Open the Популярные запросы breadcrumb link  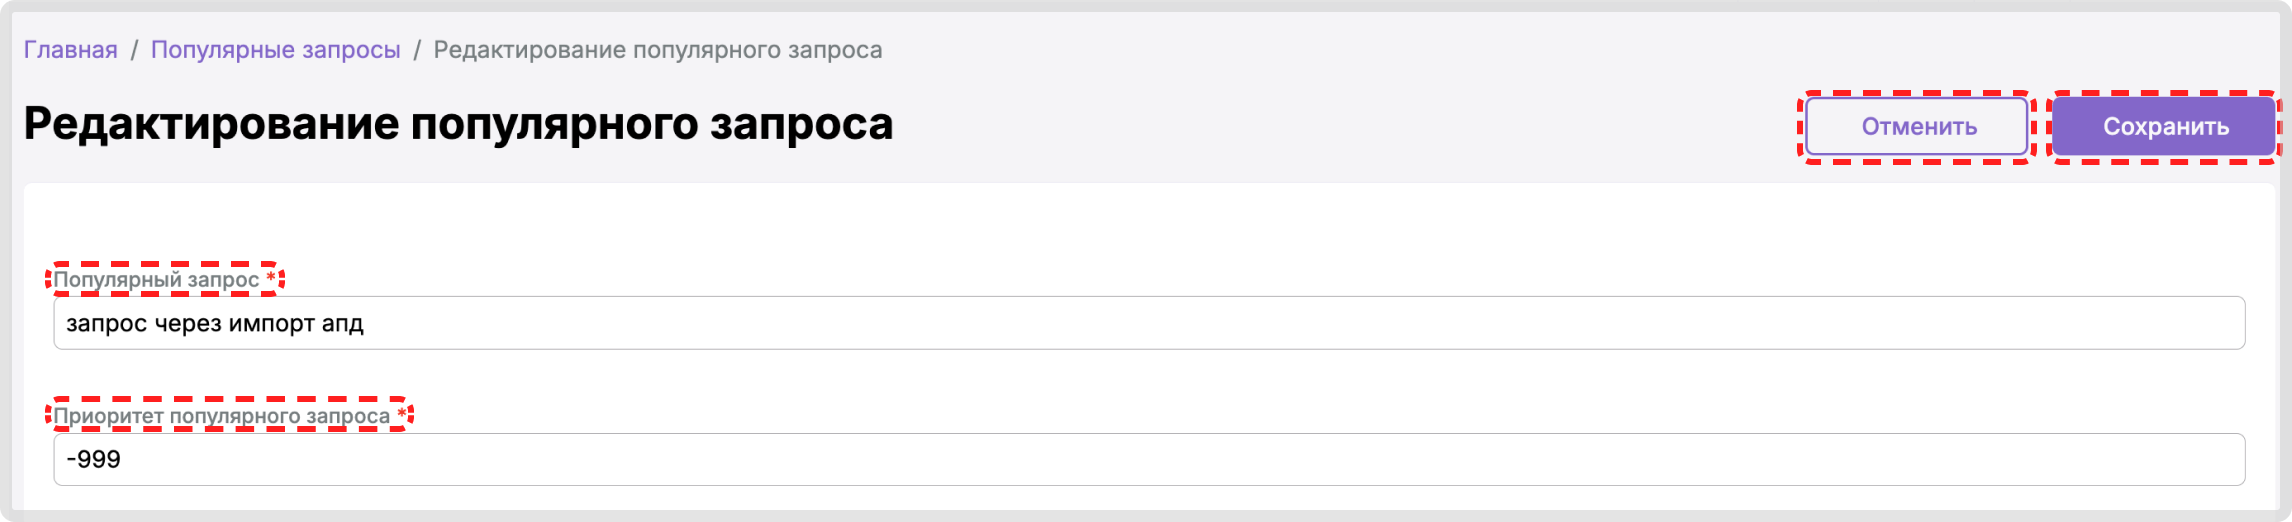[x=275, y=50]
